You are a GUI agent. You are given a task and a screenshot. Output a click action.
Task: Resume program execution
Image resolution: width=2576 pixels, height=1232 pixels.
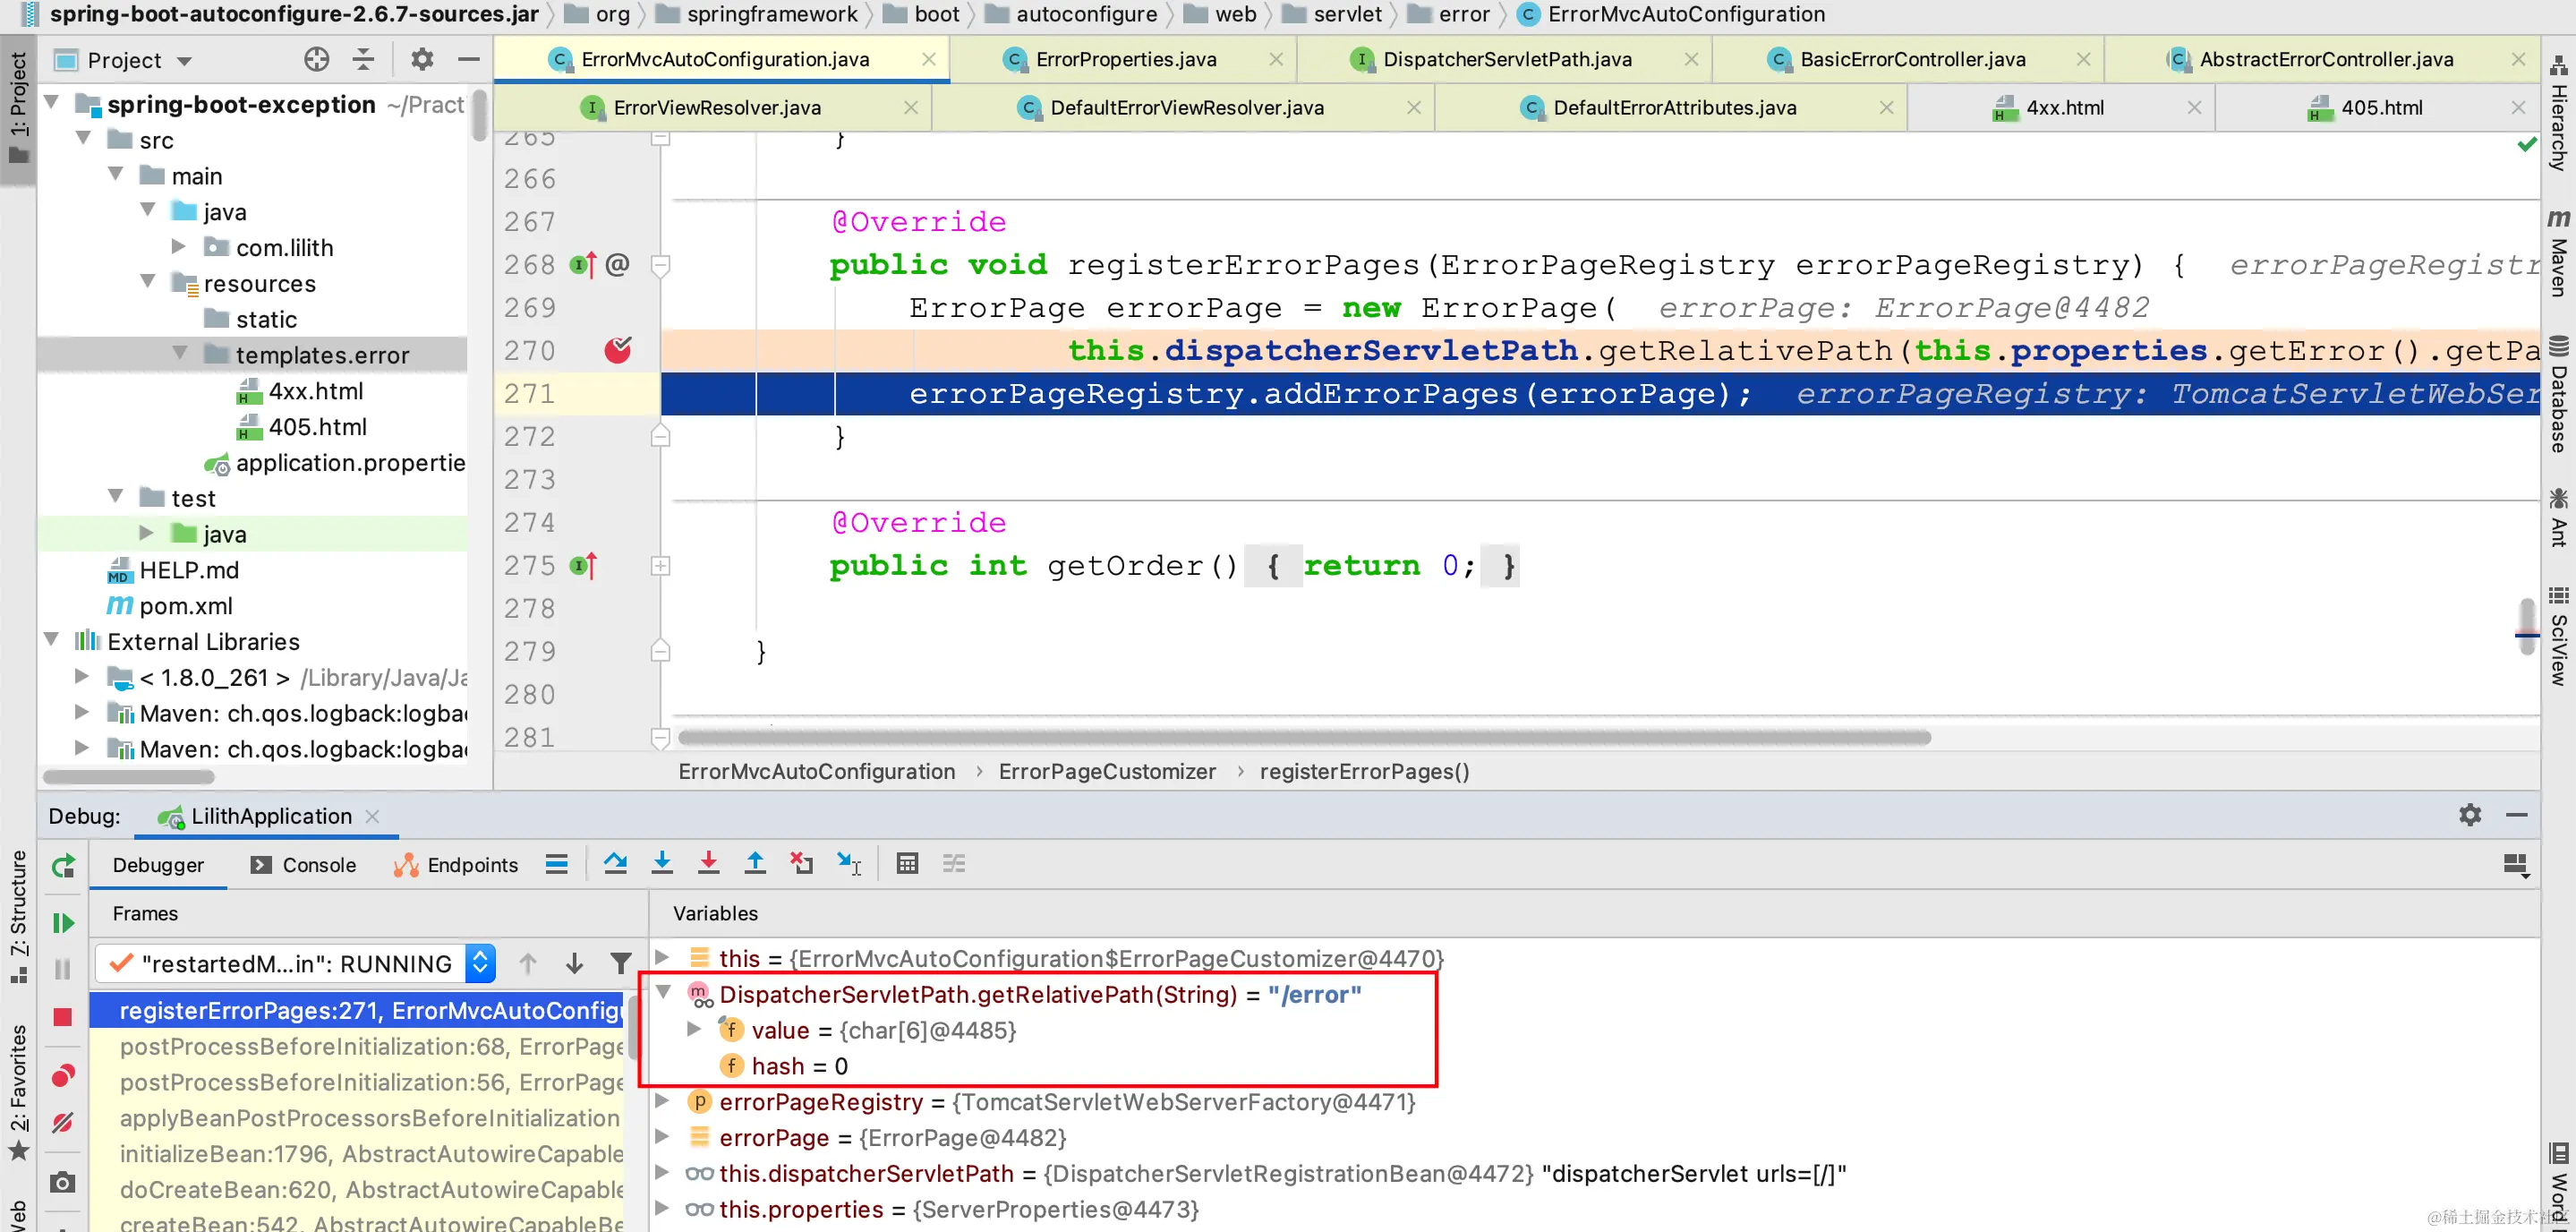(x=63, y=923)
